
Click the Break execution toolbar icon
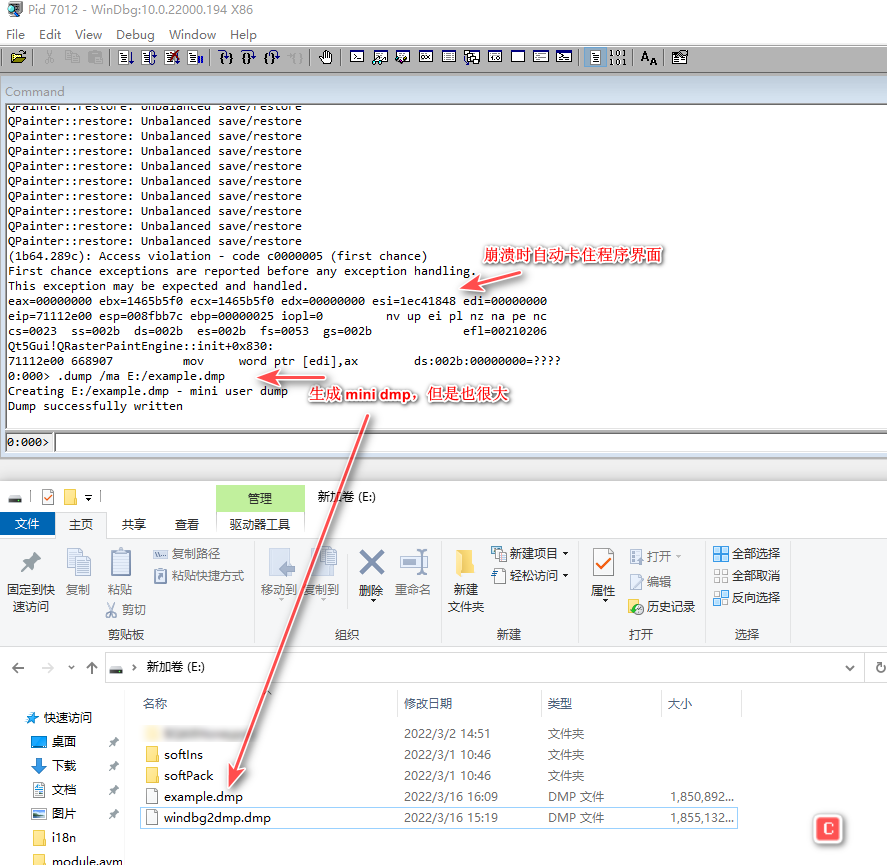click(195, 57)
